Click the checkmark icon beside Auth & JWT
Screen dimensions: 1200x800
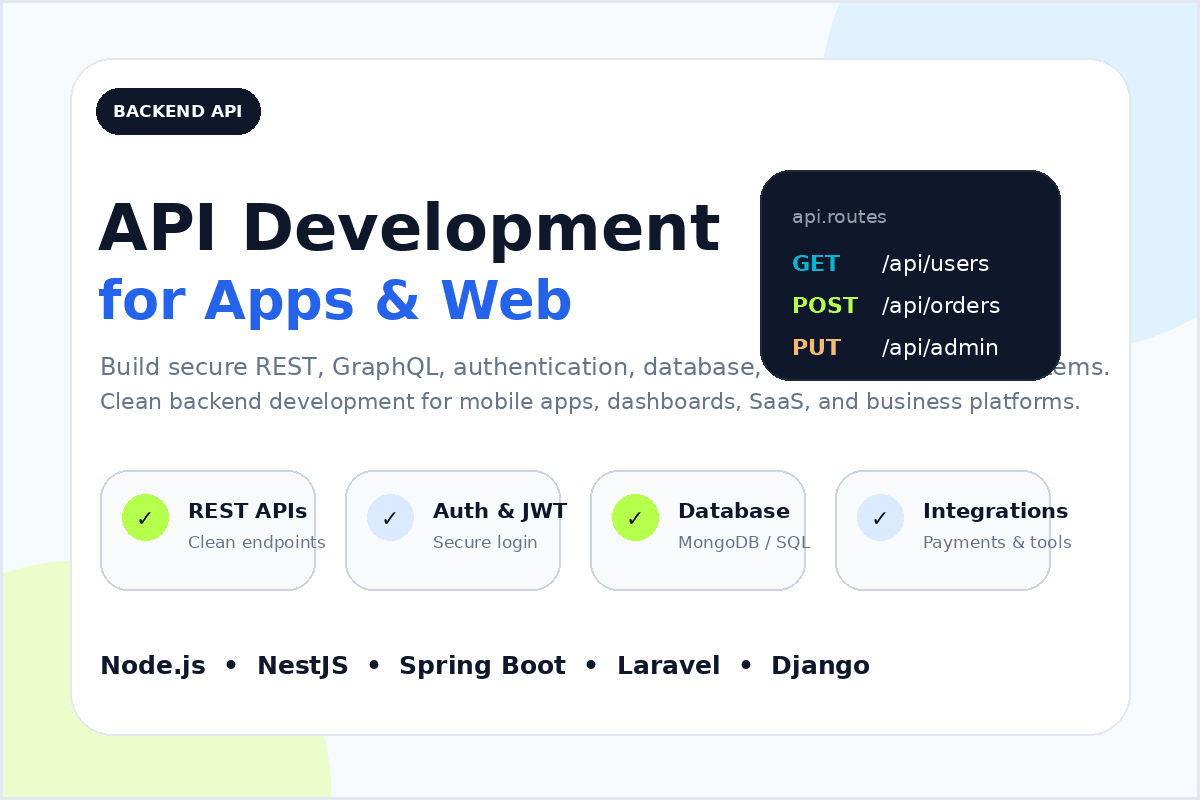point(390,518)
